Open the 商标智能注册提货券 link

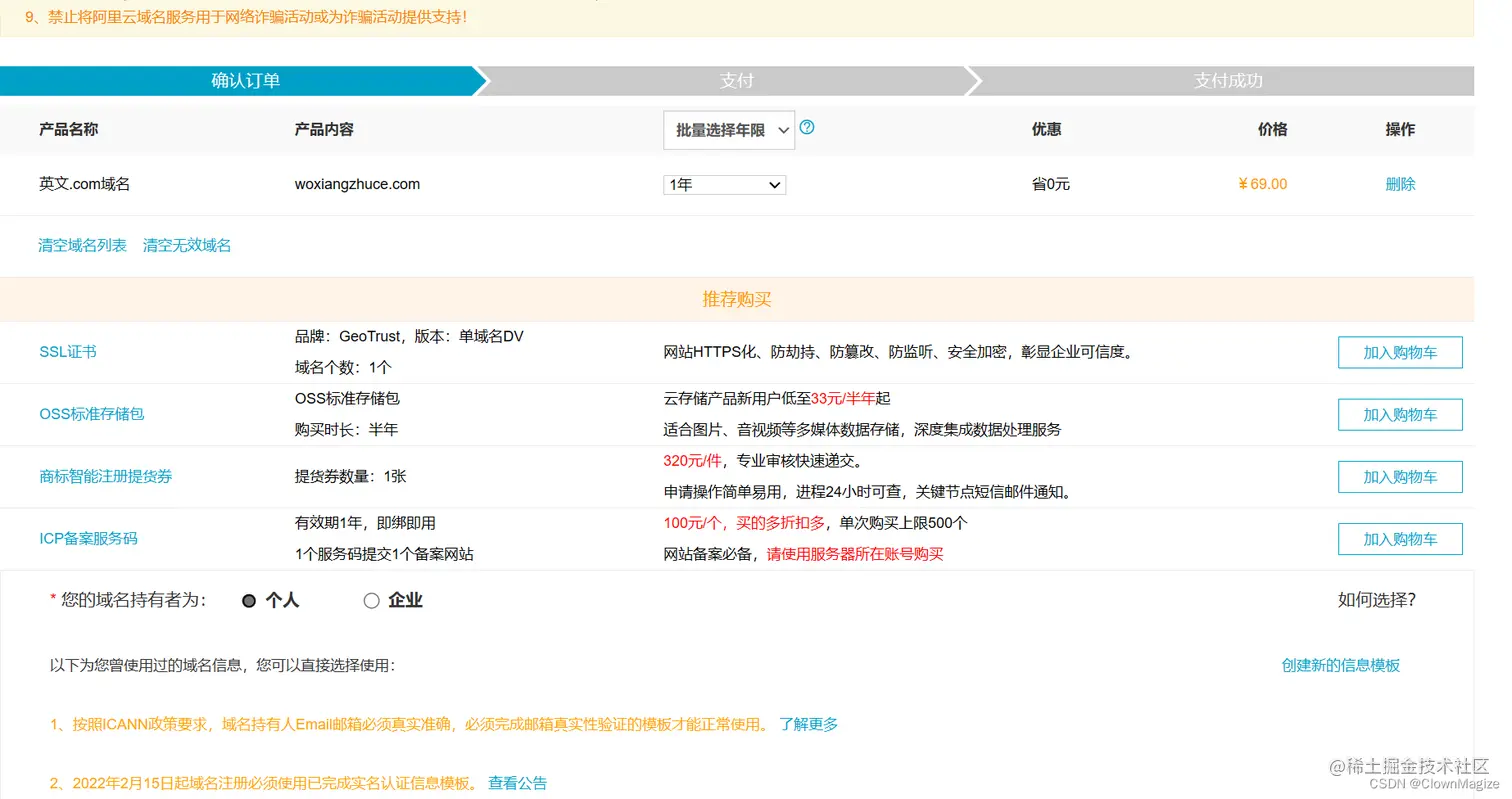105,477
